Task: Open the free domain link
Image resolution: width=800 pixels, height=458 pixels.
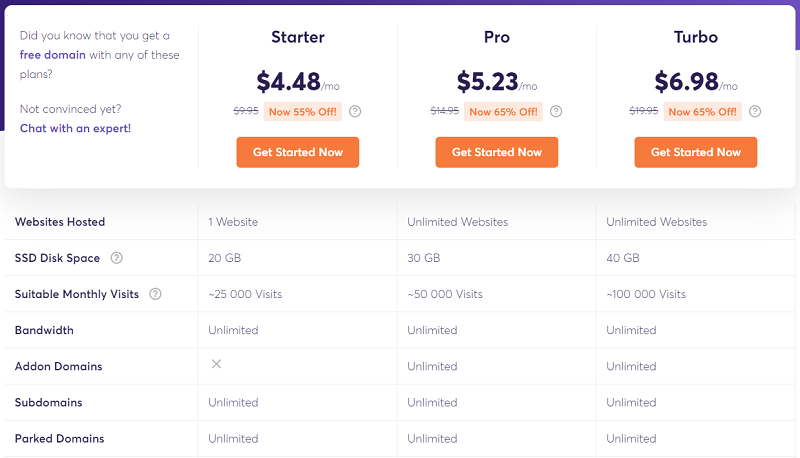Action: [53, 55]
